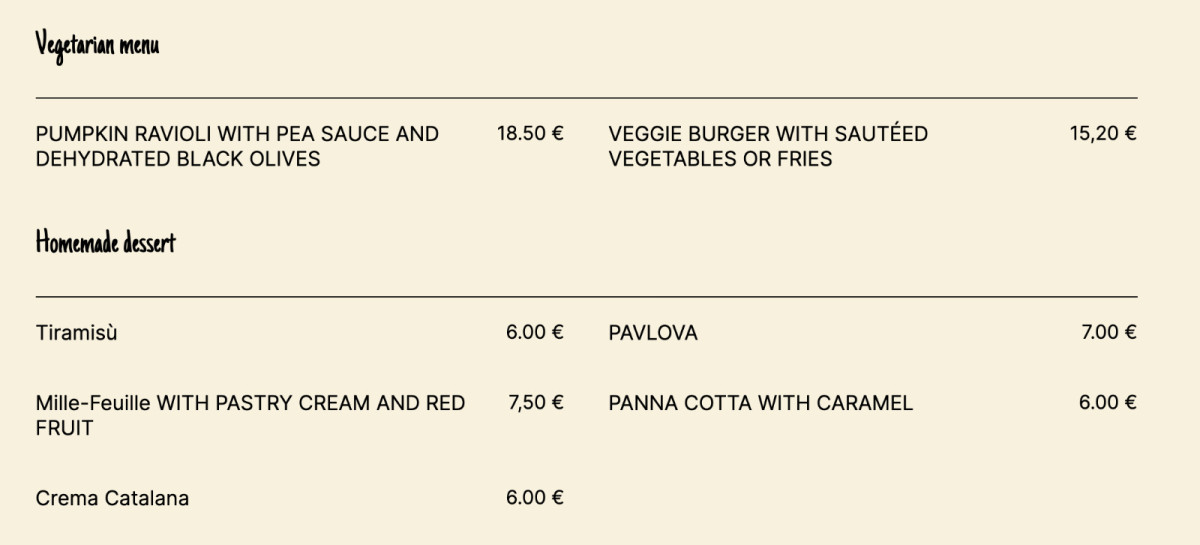Click the words VEGETABLES OR FRIES
Viewport: 1200px width, 545px height.
(719, 159)
